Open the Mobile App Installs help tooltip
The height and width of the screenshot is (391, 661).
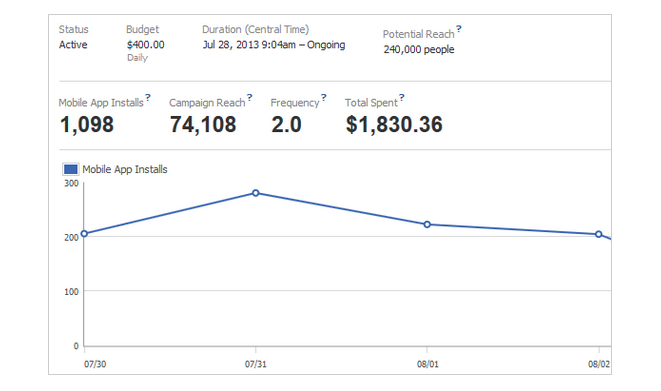[x=148, y=98]
